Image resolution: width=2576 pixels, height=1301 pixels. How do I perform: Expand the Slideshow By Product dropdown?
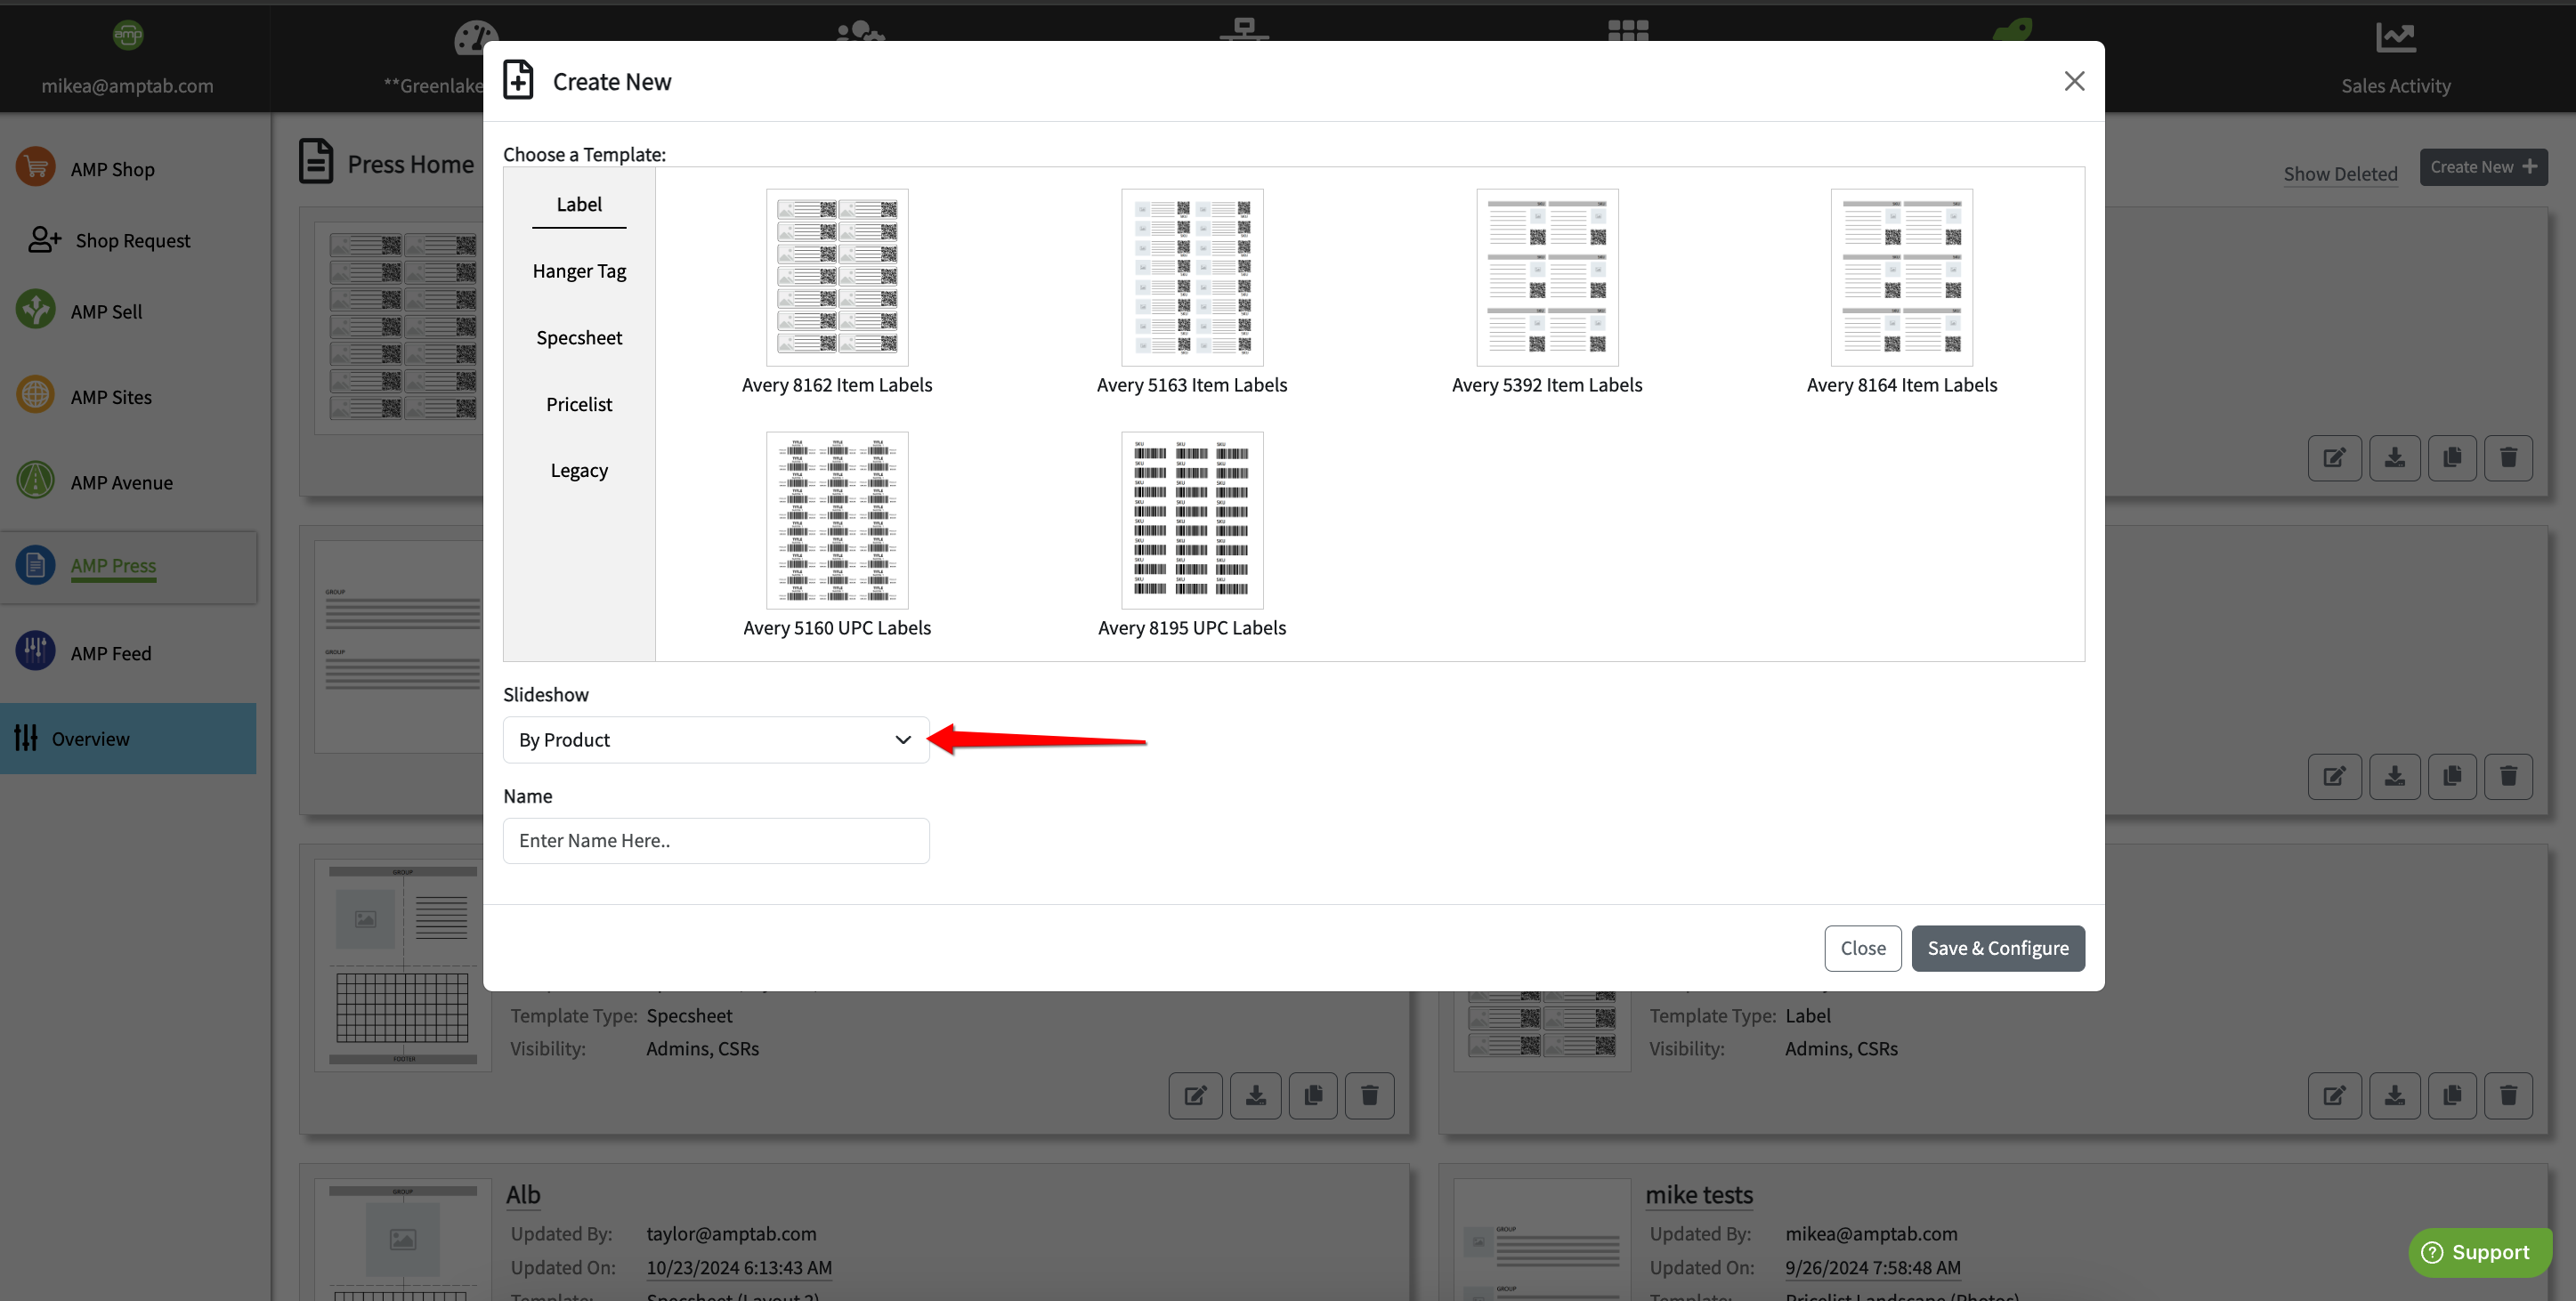coord(716,740)
